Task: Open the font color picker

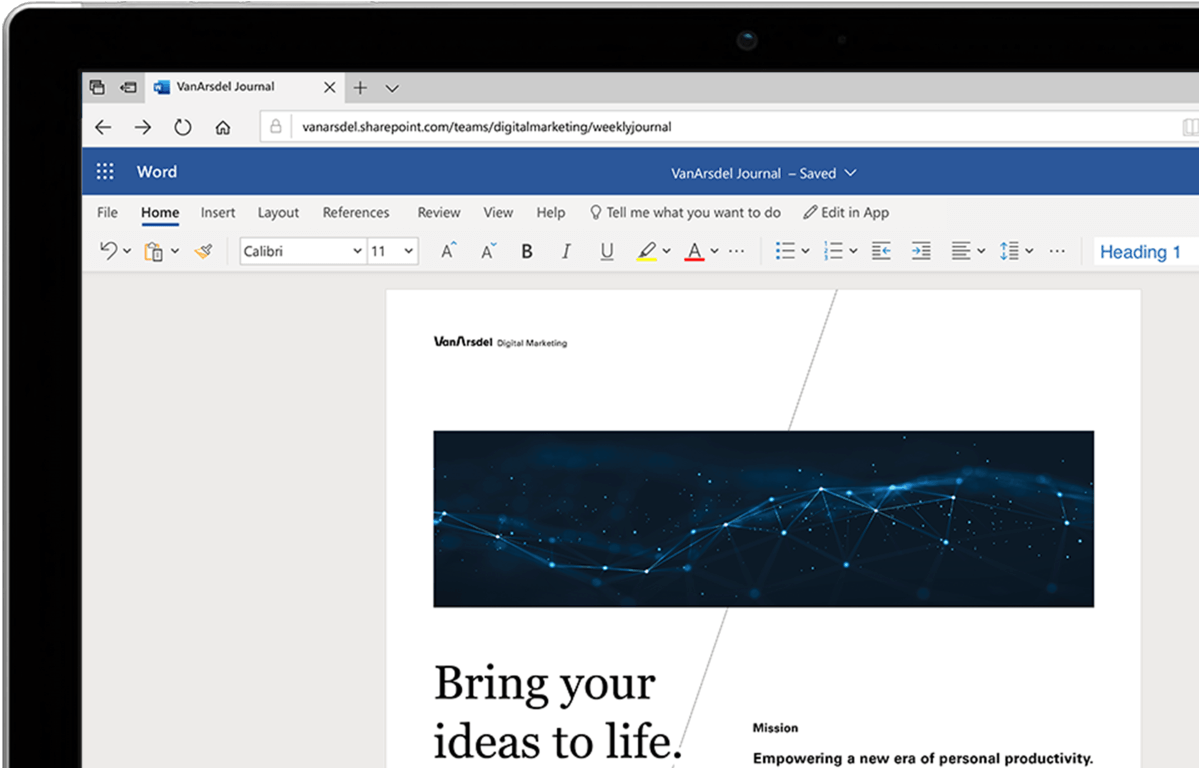Action: tap(697, 251)
